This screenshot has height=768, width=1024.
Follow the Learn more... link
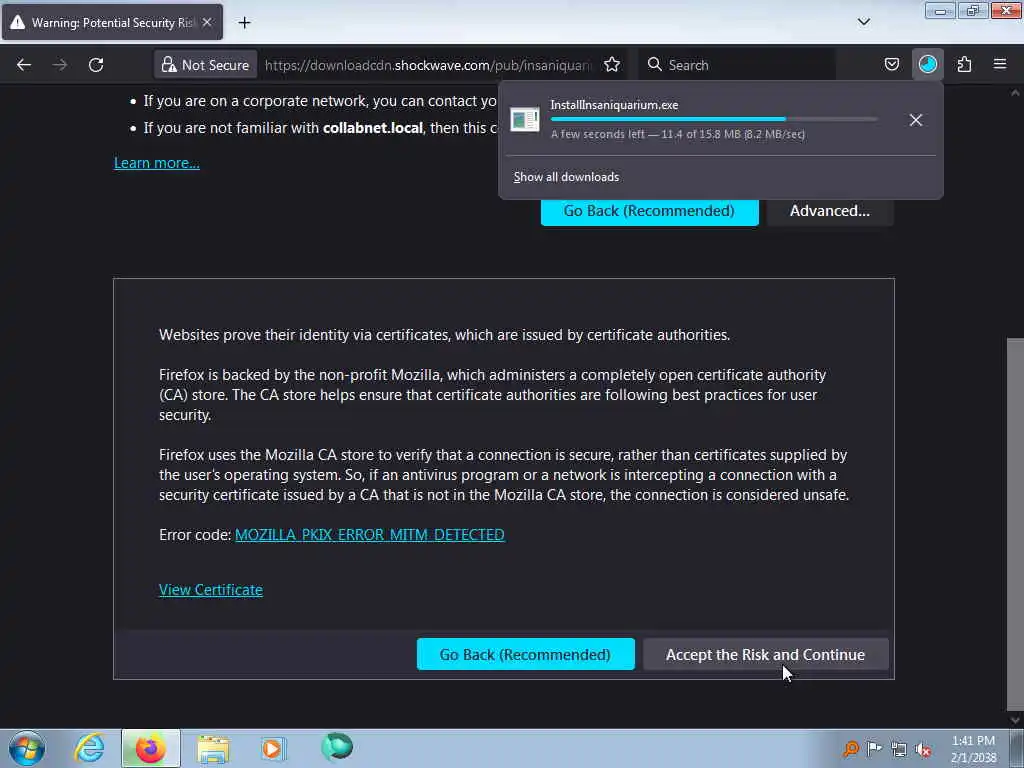pos(157,163)
